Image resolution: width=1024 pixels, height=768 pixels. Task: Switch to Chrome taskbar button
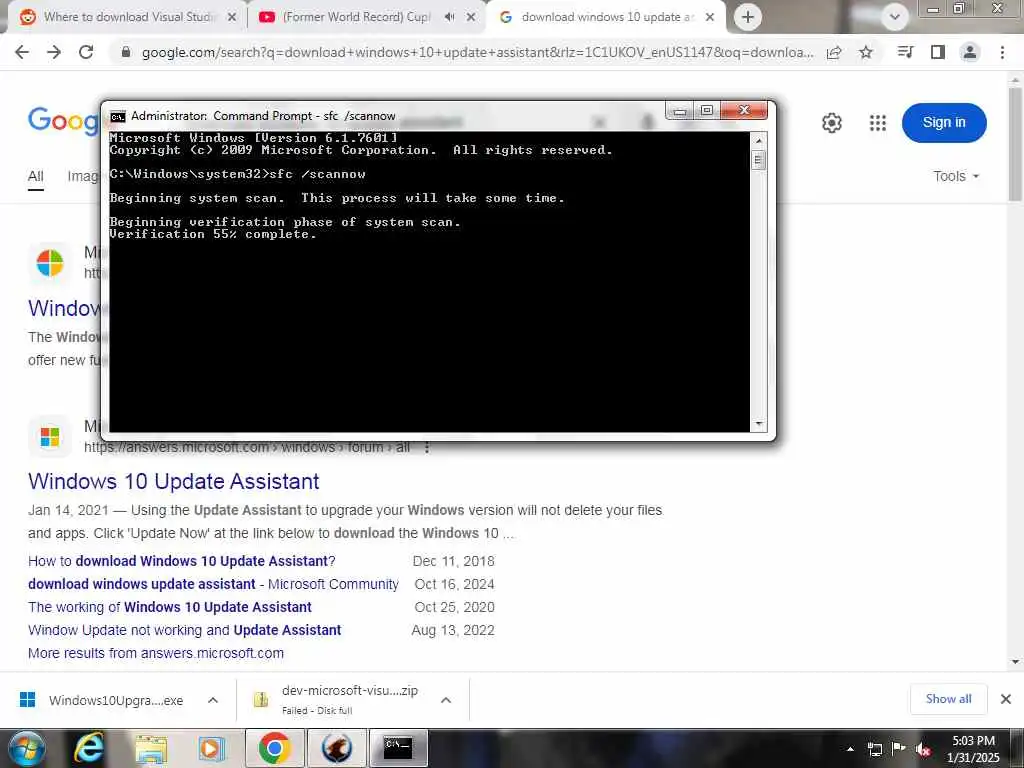click(x=274, y=748)
